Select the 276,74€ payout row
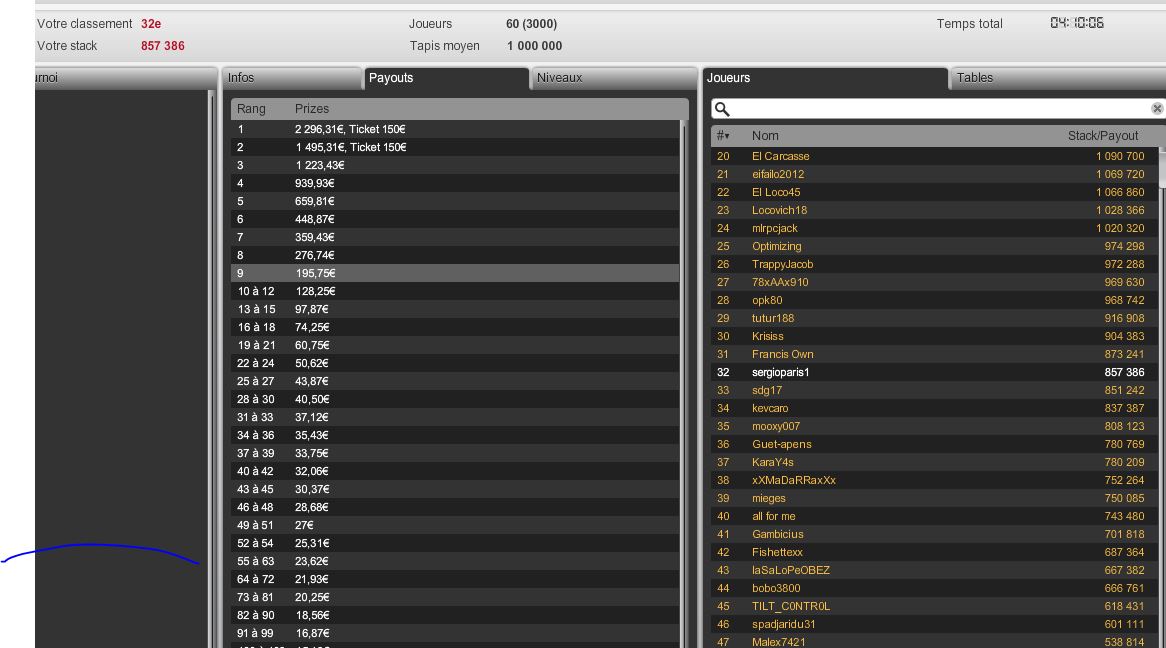 (455, 255)
